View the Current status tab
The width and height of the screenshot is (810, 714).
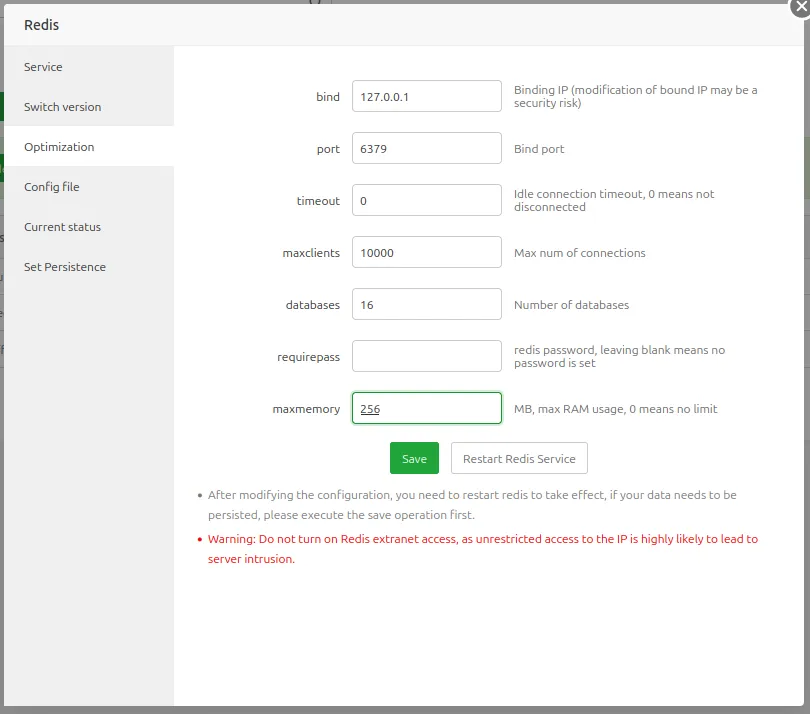click(x=89, y=227)
